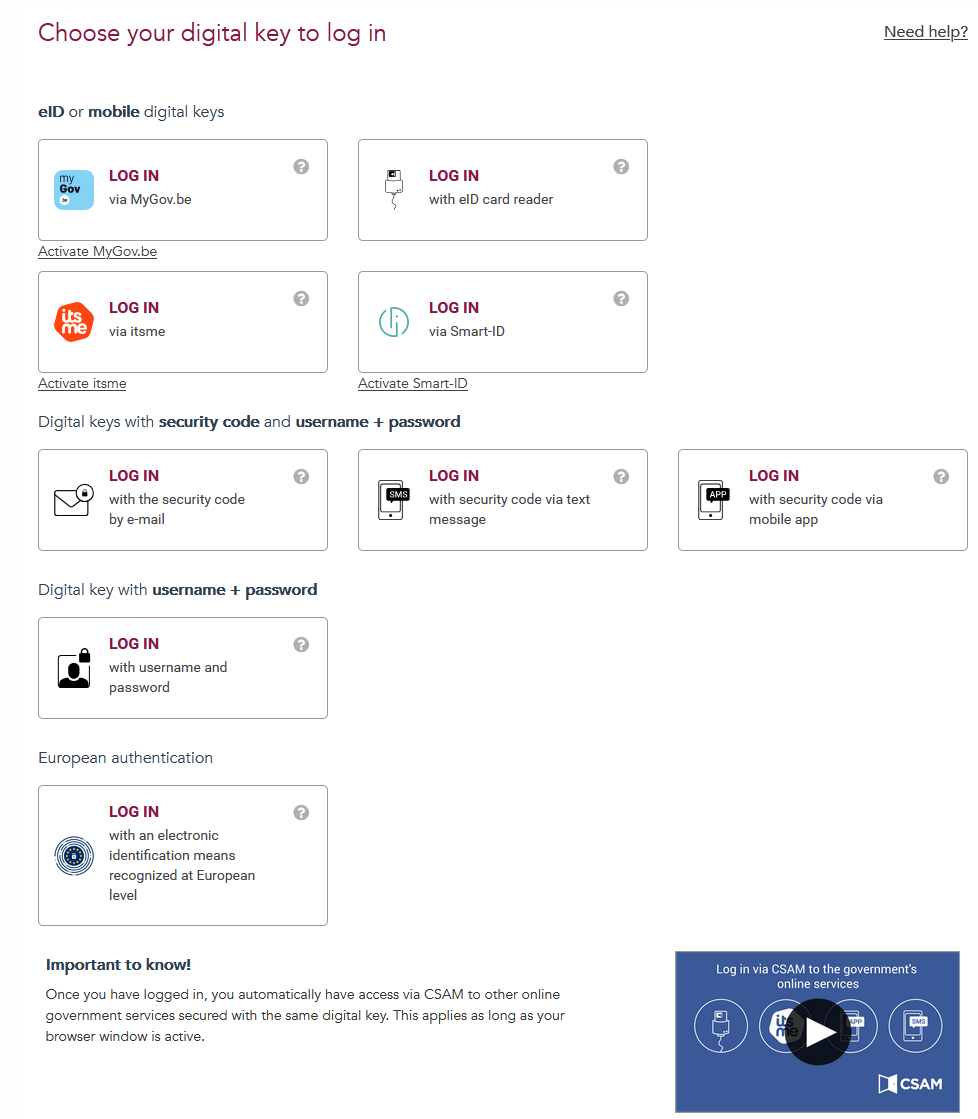The image size is (978, 1119).
Task: Follow the Activate MyGov.be link
Action: point(97,251)
